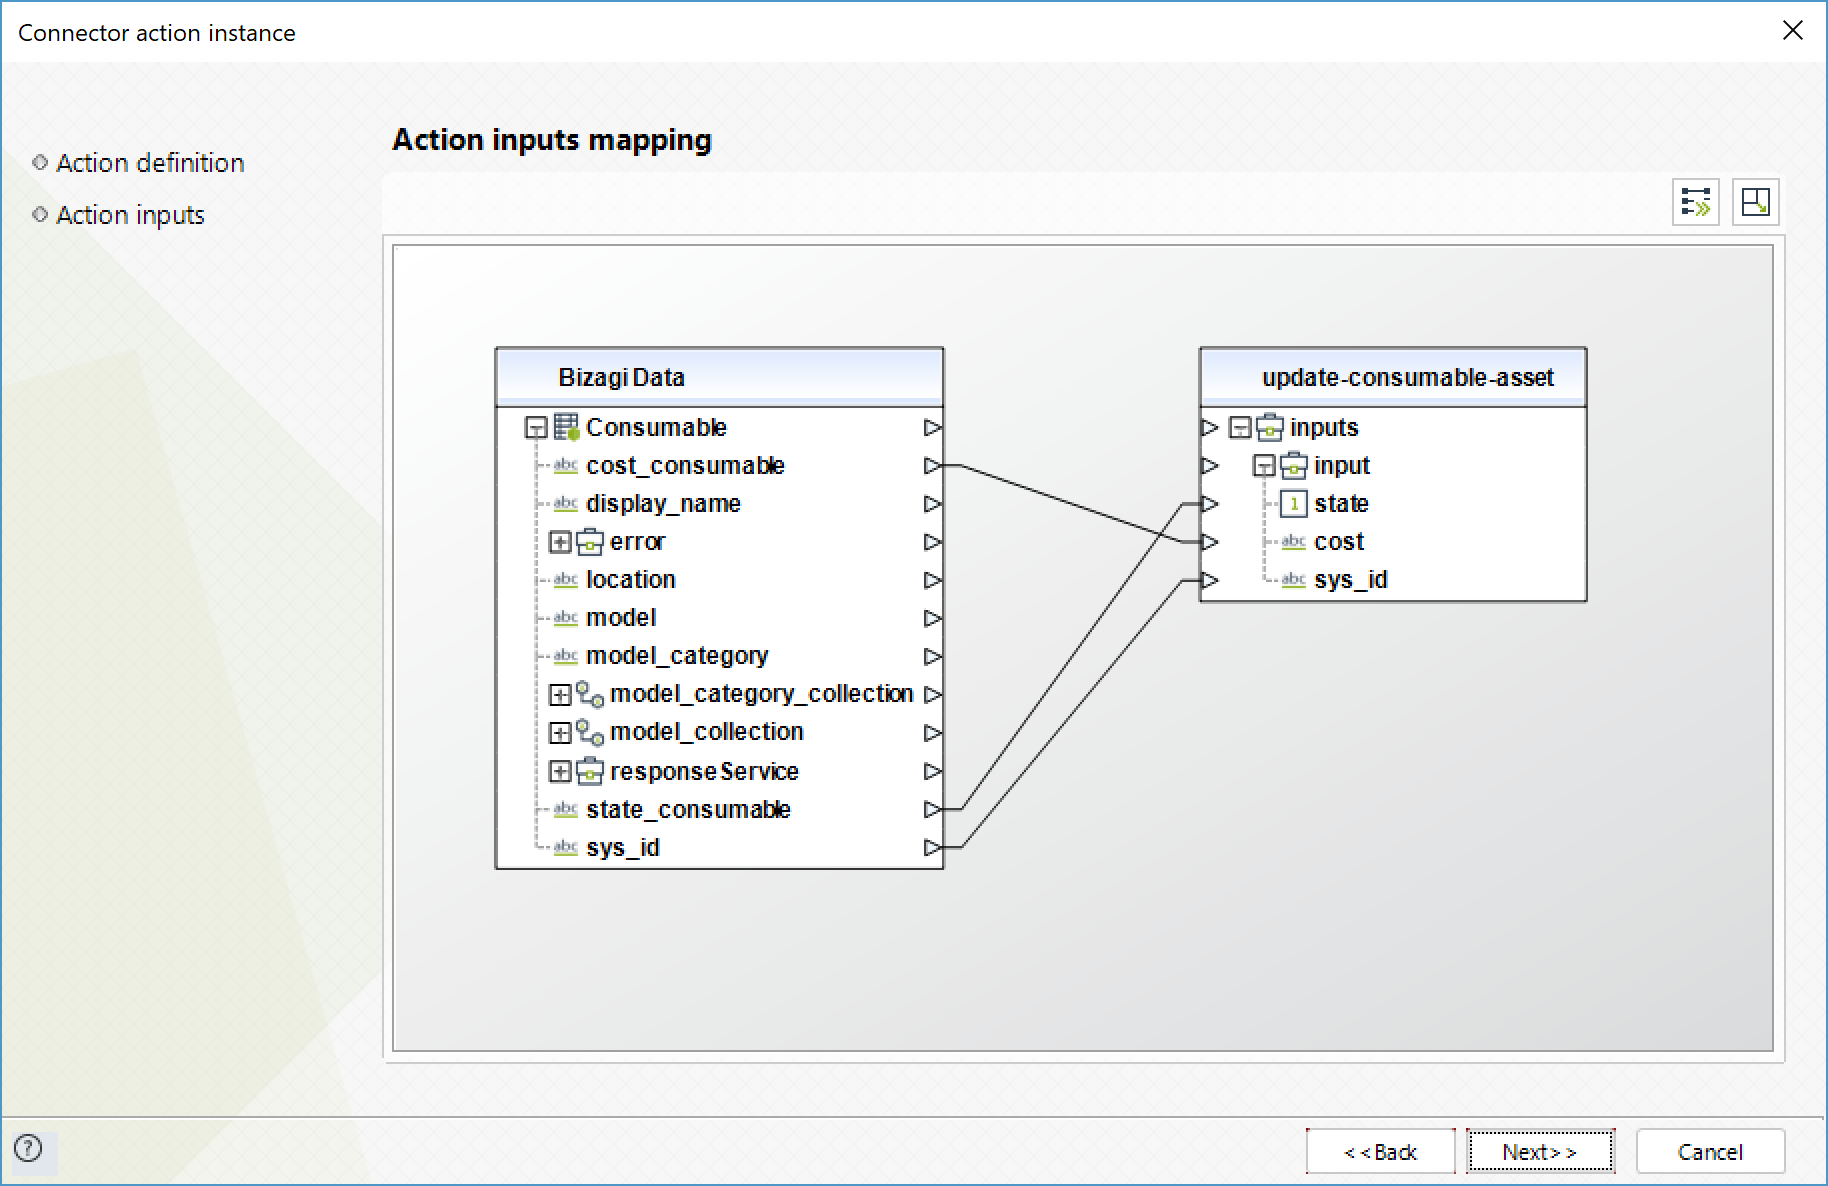The width and height of the screenshot is (1828, 1186).
Task: Expand the responseService node
Action: coord(560,771)
